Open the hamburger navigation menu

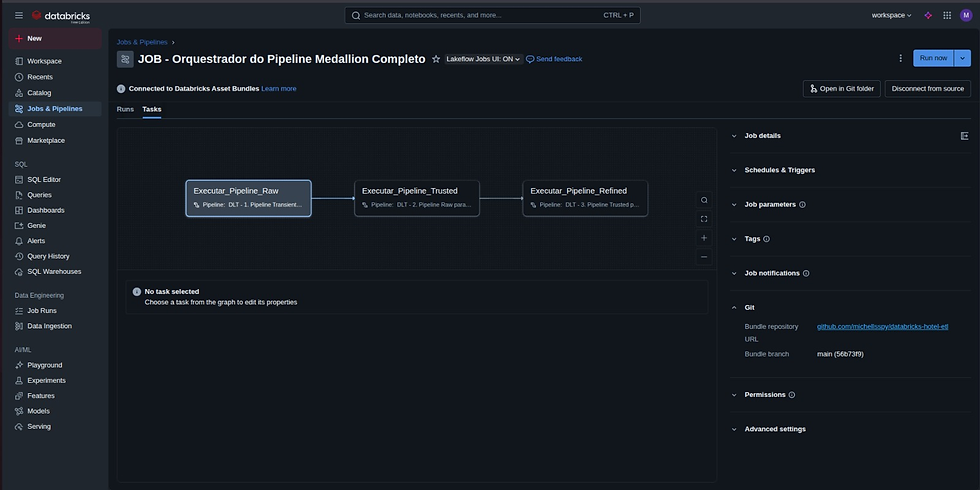19,16
